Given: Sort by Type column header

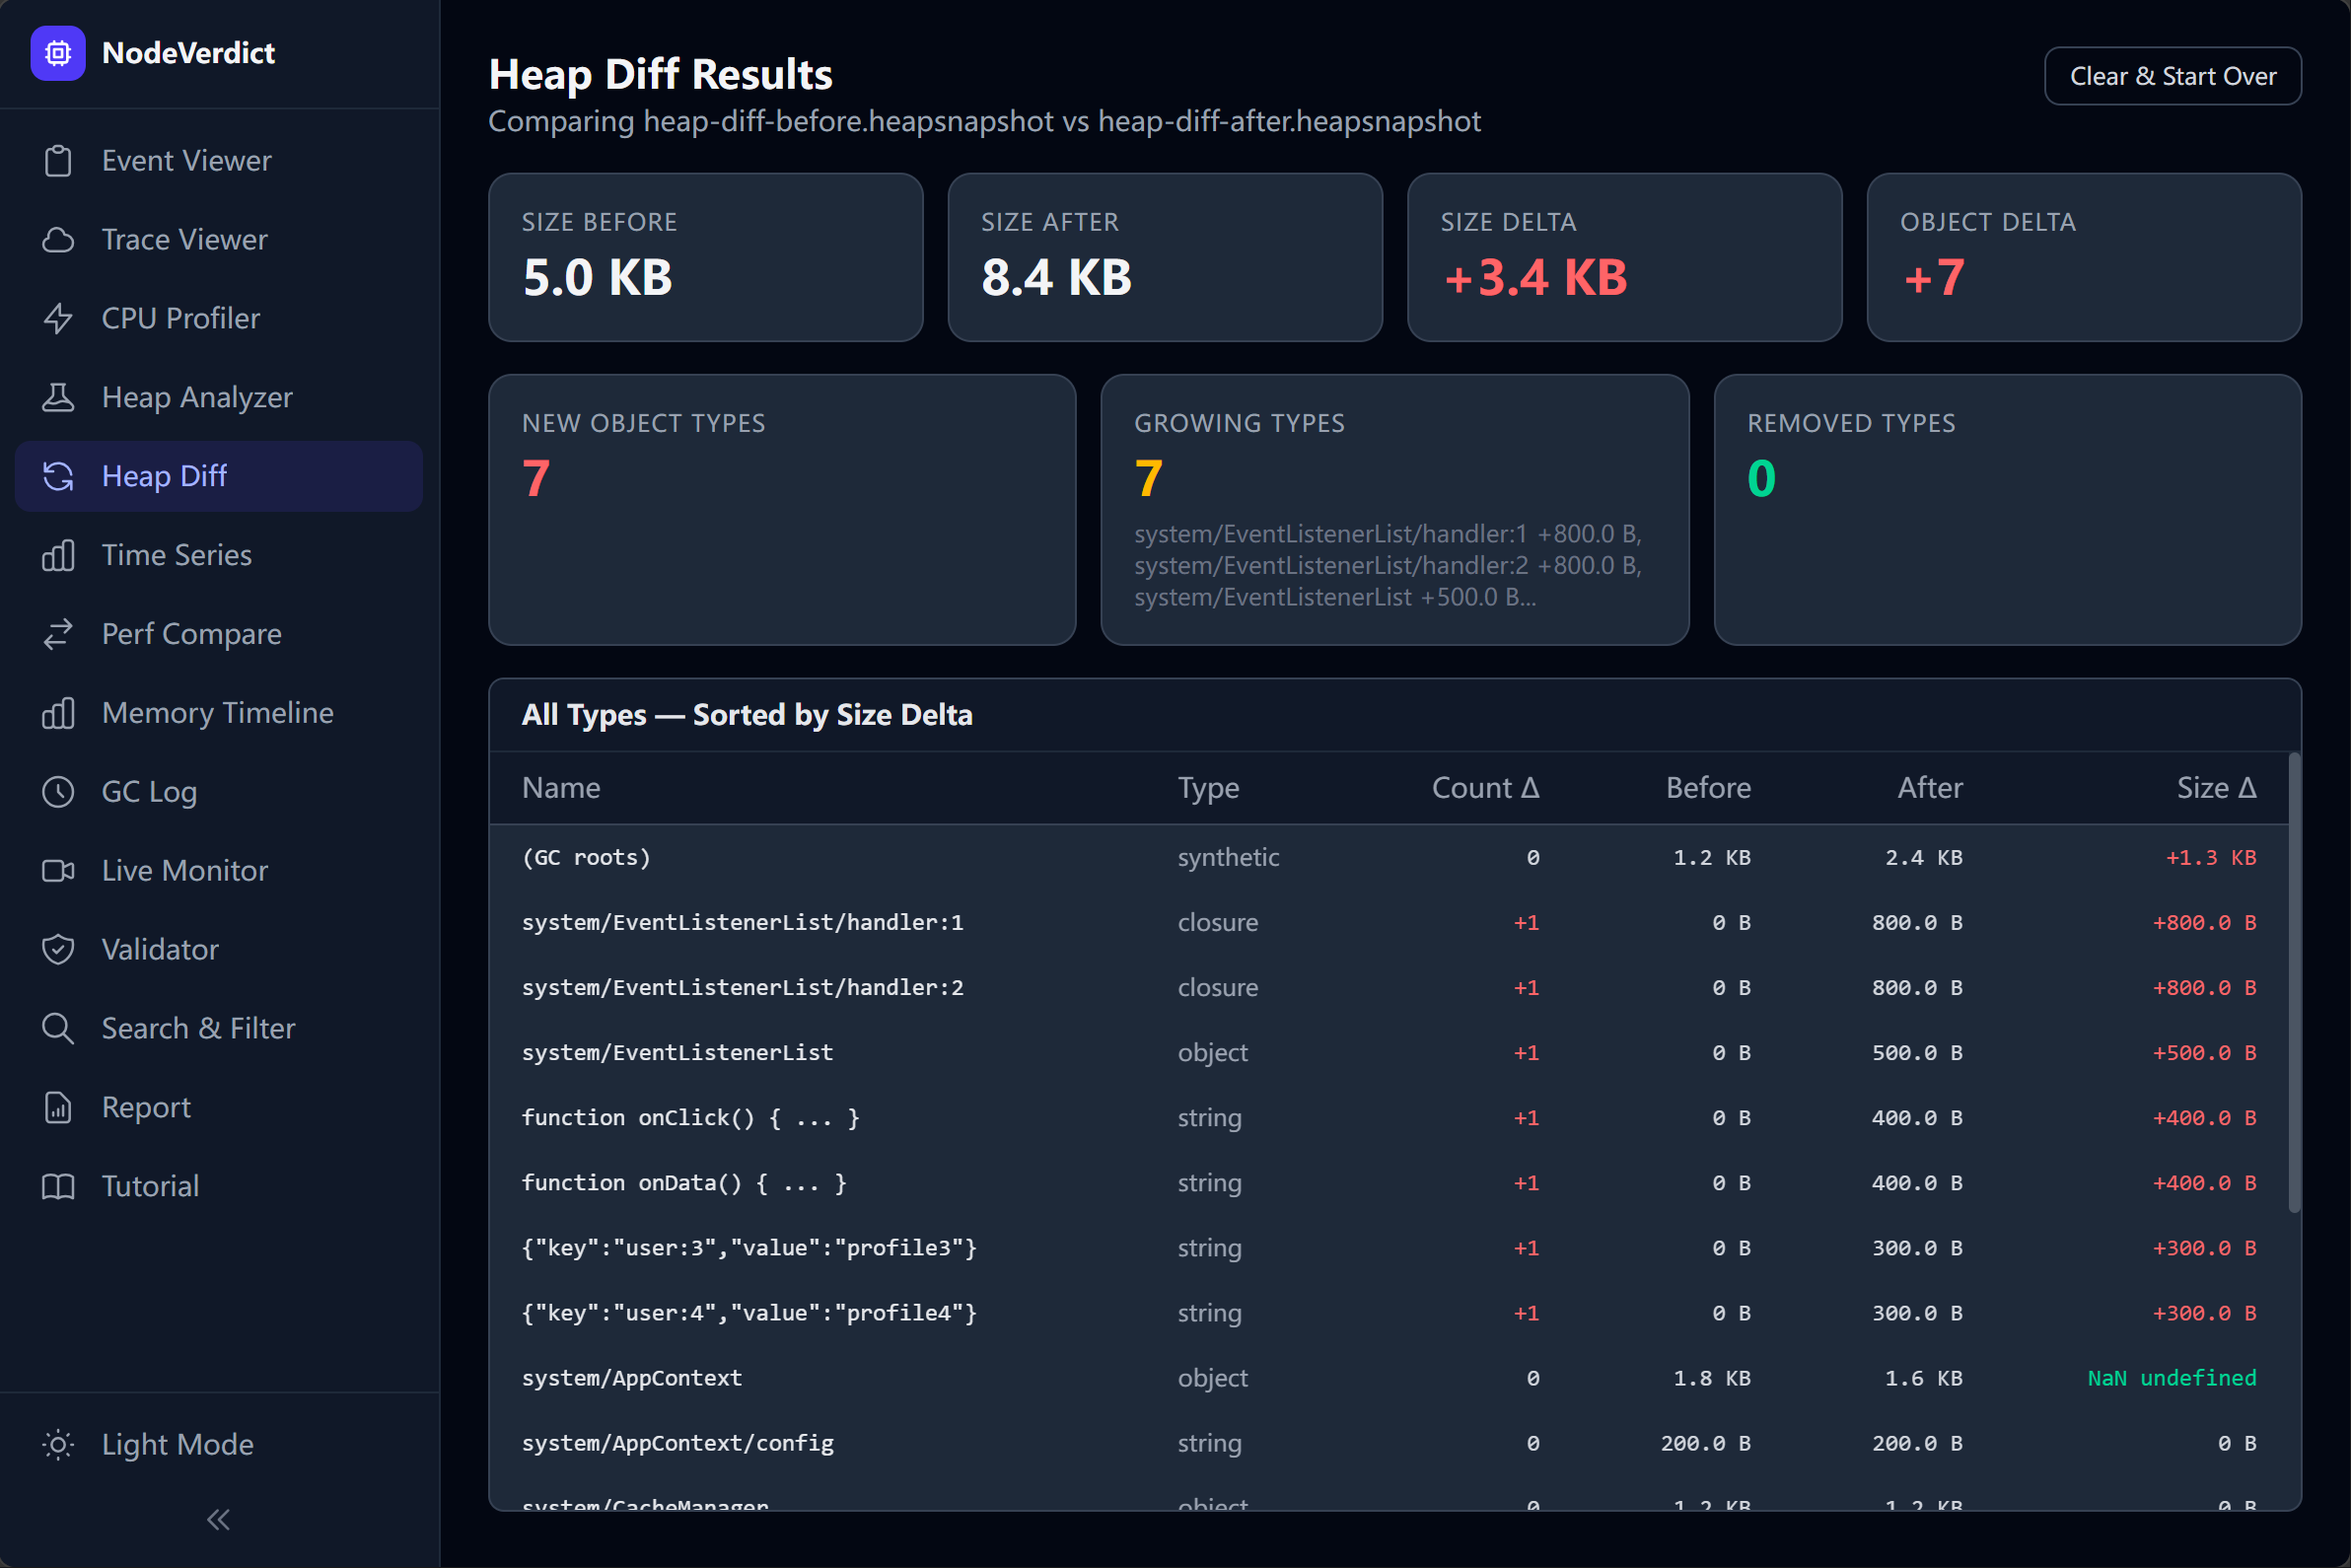Looking at the screenshot, I should 1208,788.
